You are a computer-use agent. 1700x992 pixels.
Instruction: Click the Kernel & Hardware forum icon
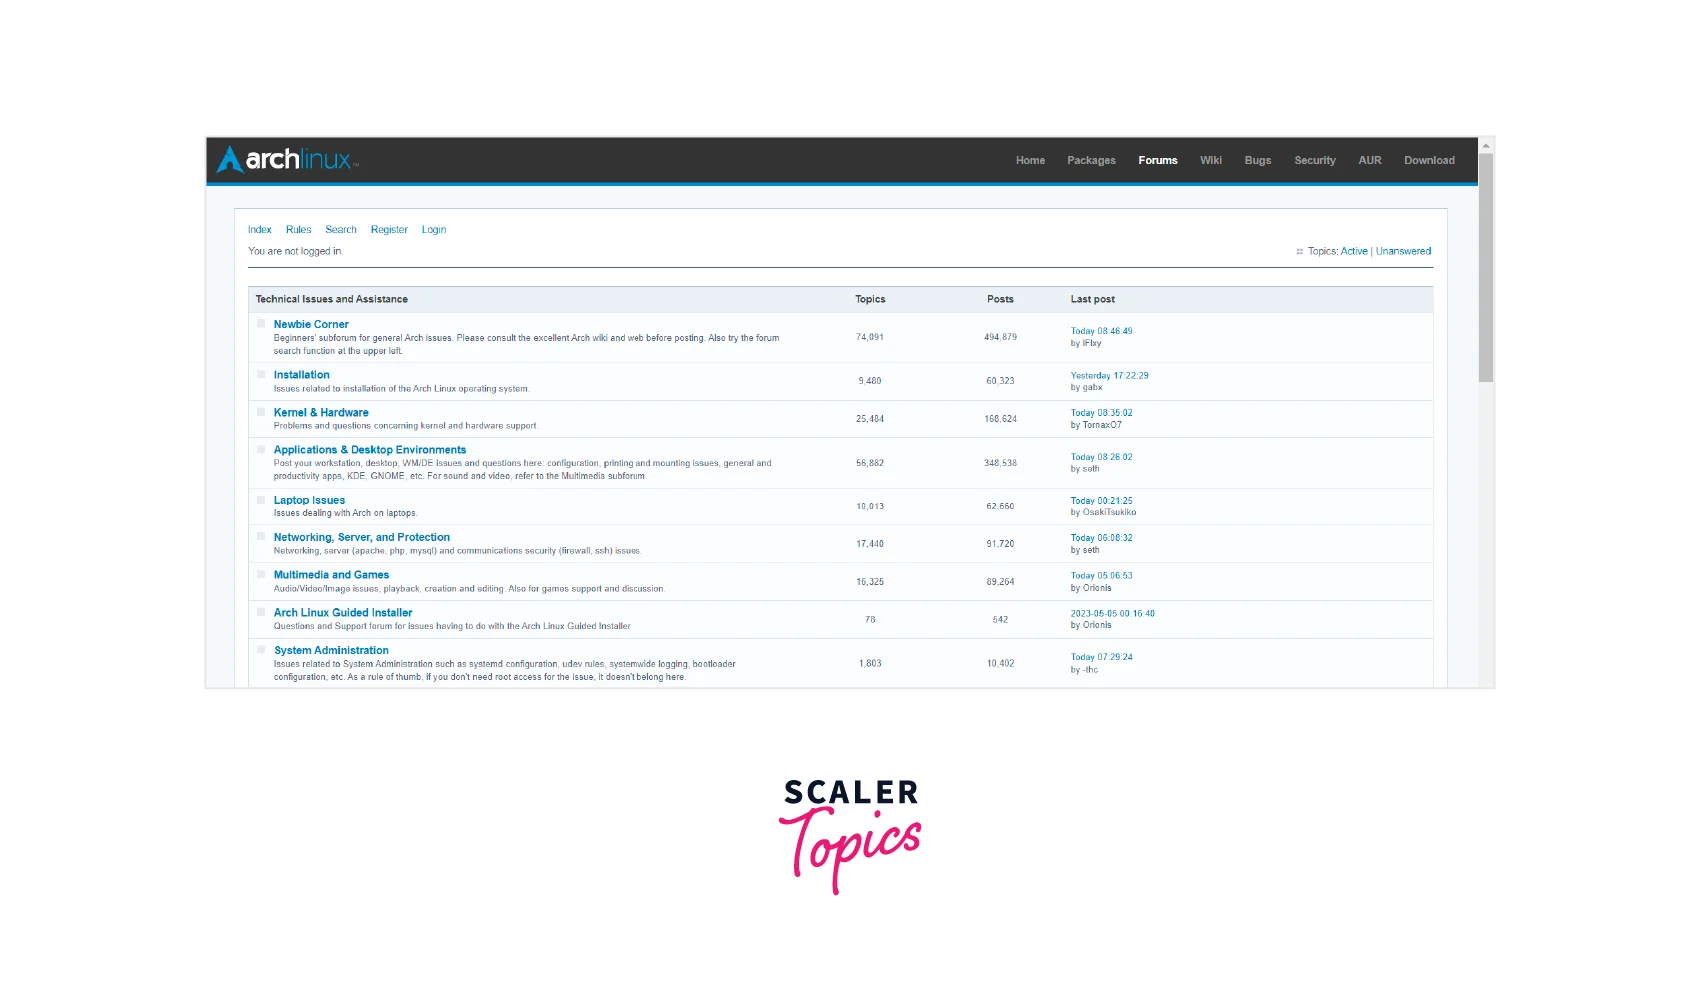click(262, 412)
